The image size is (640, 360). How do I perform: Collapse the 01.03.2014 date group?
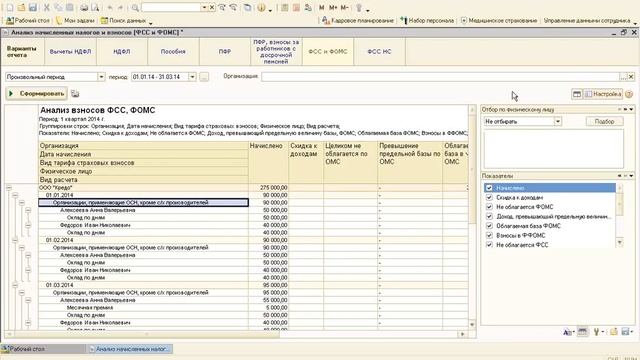pos(15,285)
